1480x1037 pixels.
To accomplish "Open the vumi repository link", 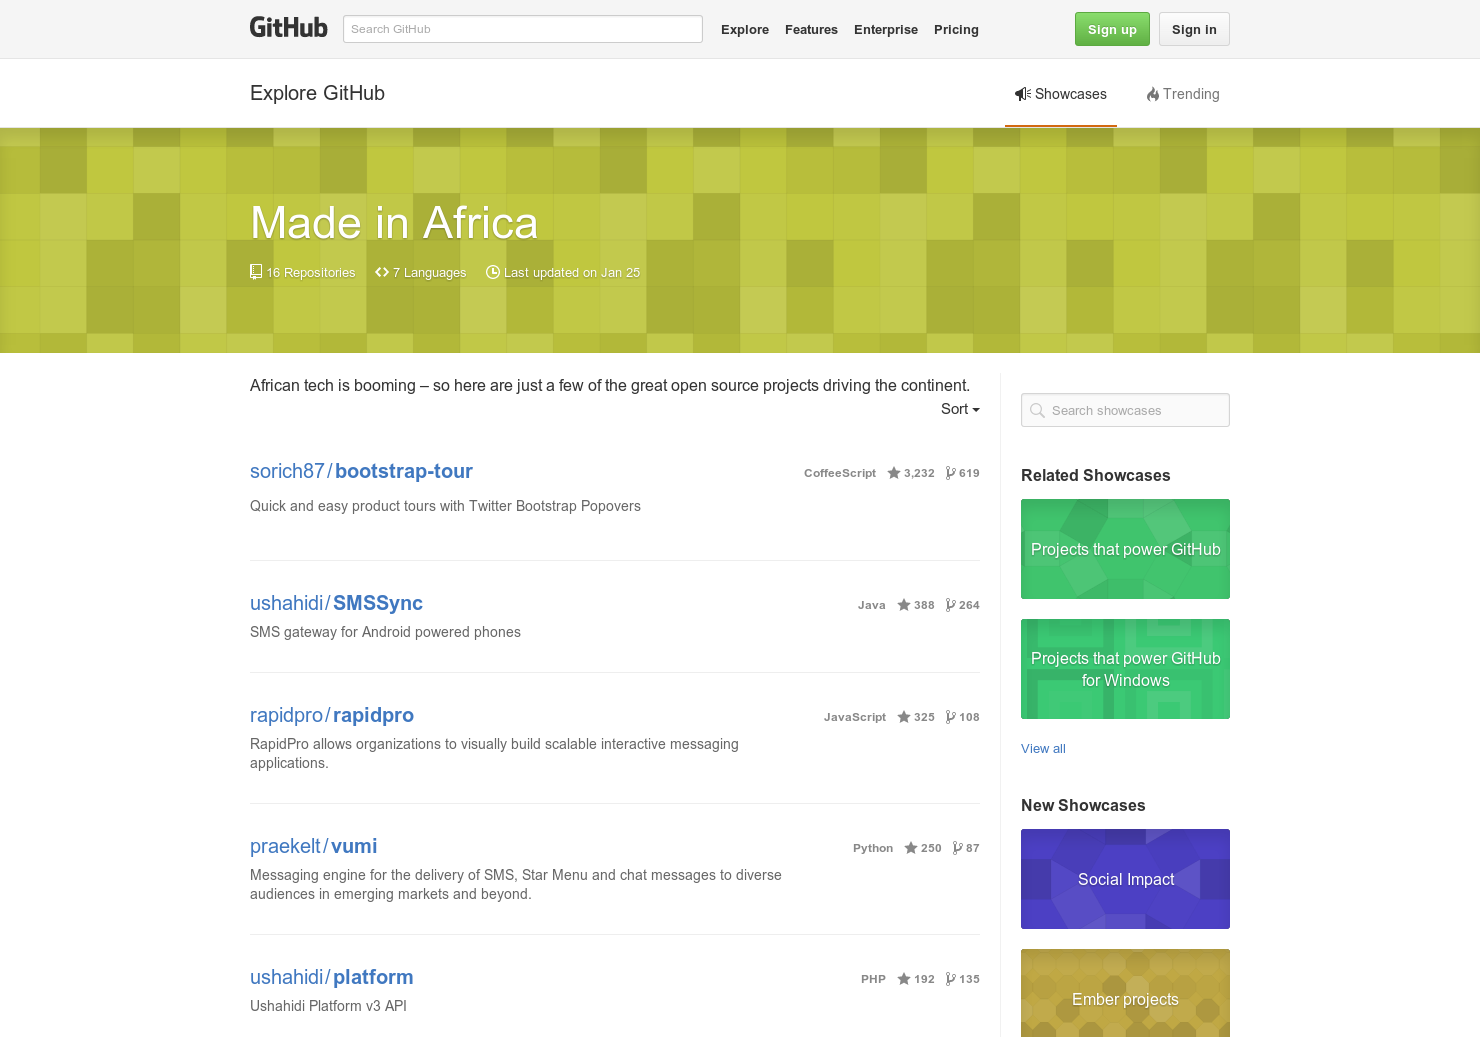I will [x=354, y=846].
